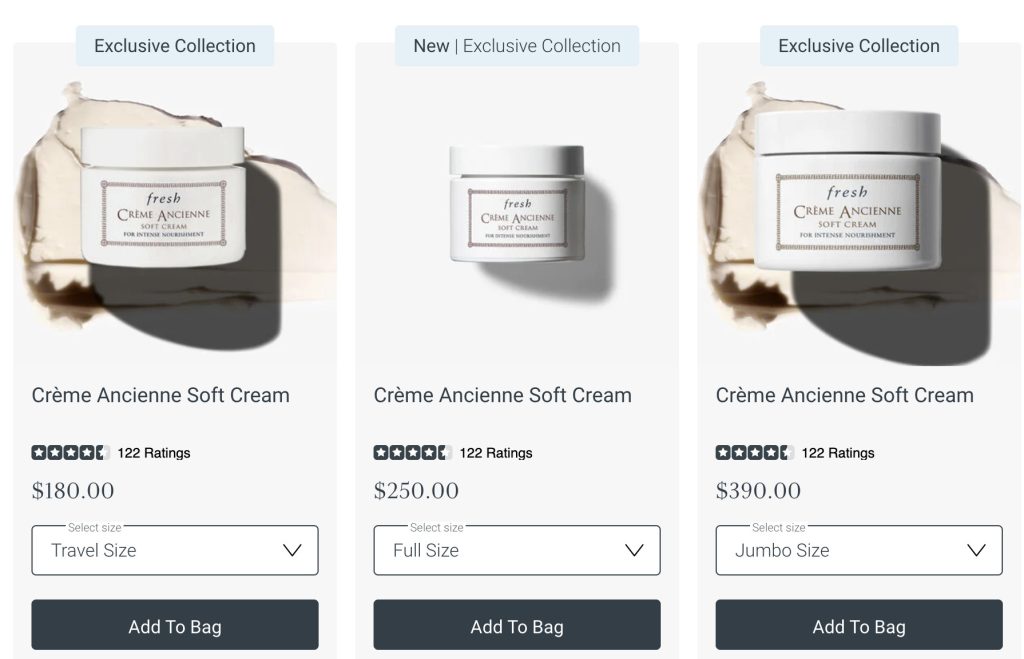Click star rating icons of $180.00 product
Screen dimensions: 1024x659
[x=71, y=452]
